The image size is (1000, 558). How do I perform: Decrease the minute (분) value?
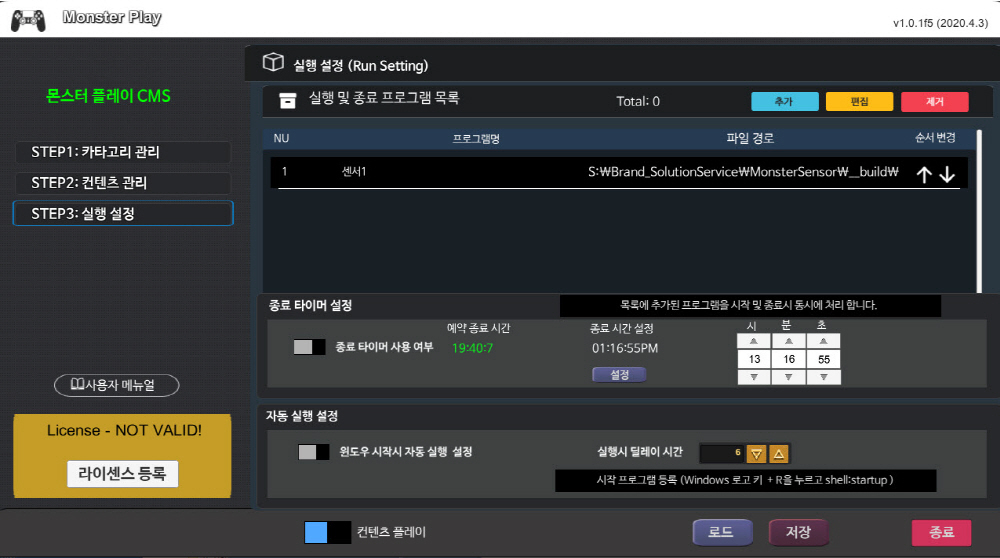[x=789, y=377]
